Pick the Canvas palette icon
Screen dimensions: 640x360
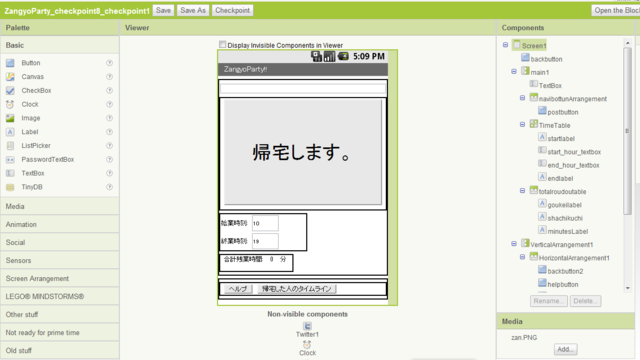(10, 77)
